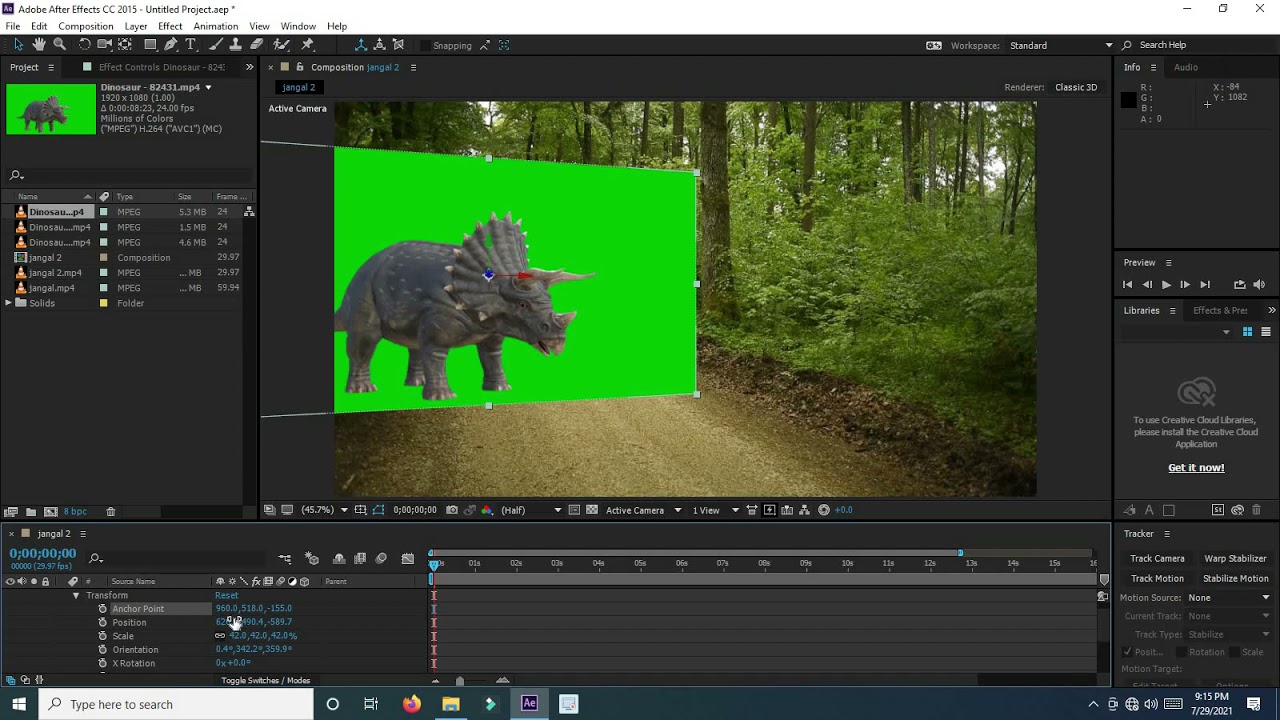Open the Active Camera view dropdown
The width and height of the screenshot is (1280, 720).
(x=643, y=510)
